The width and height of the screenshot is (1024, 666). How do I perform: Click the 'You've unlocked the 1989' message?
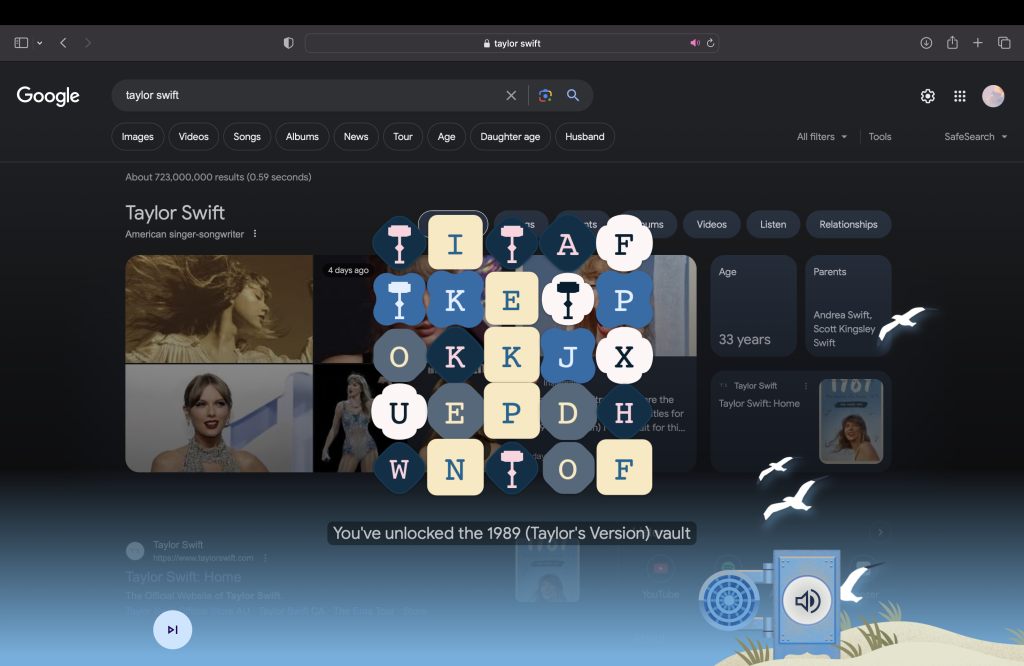pos(511,533)
